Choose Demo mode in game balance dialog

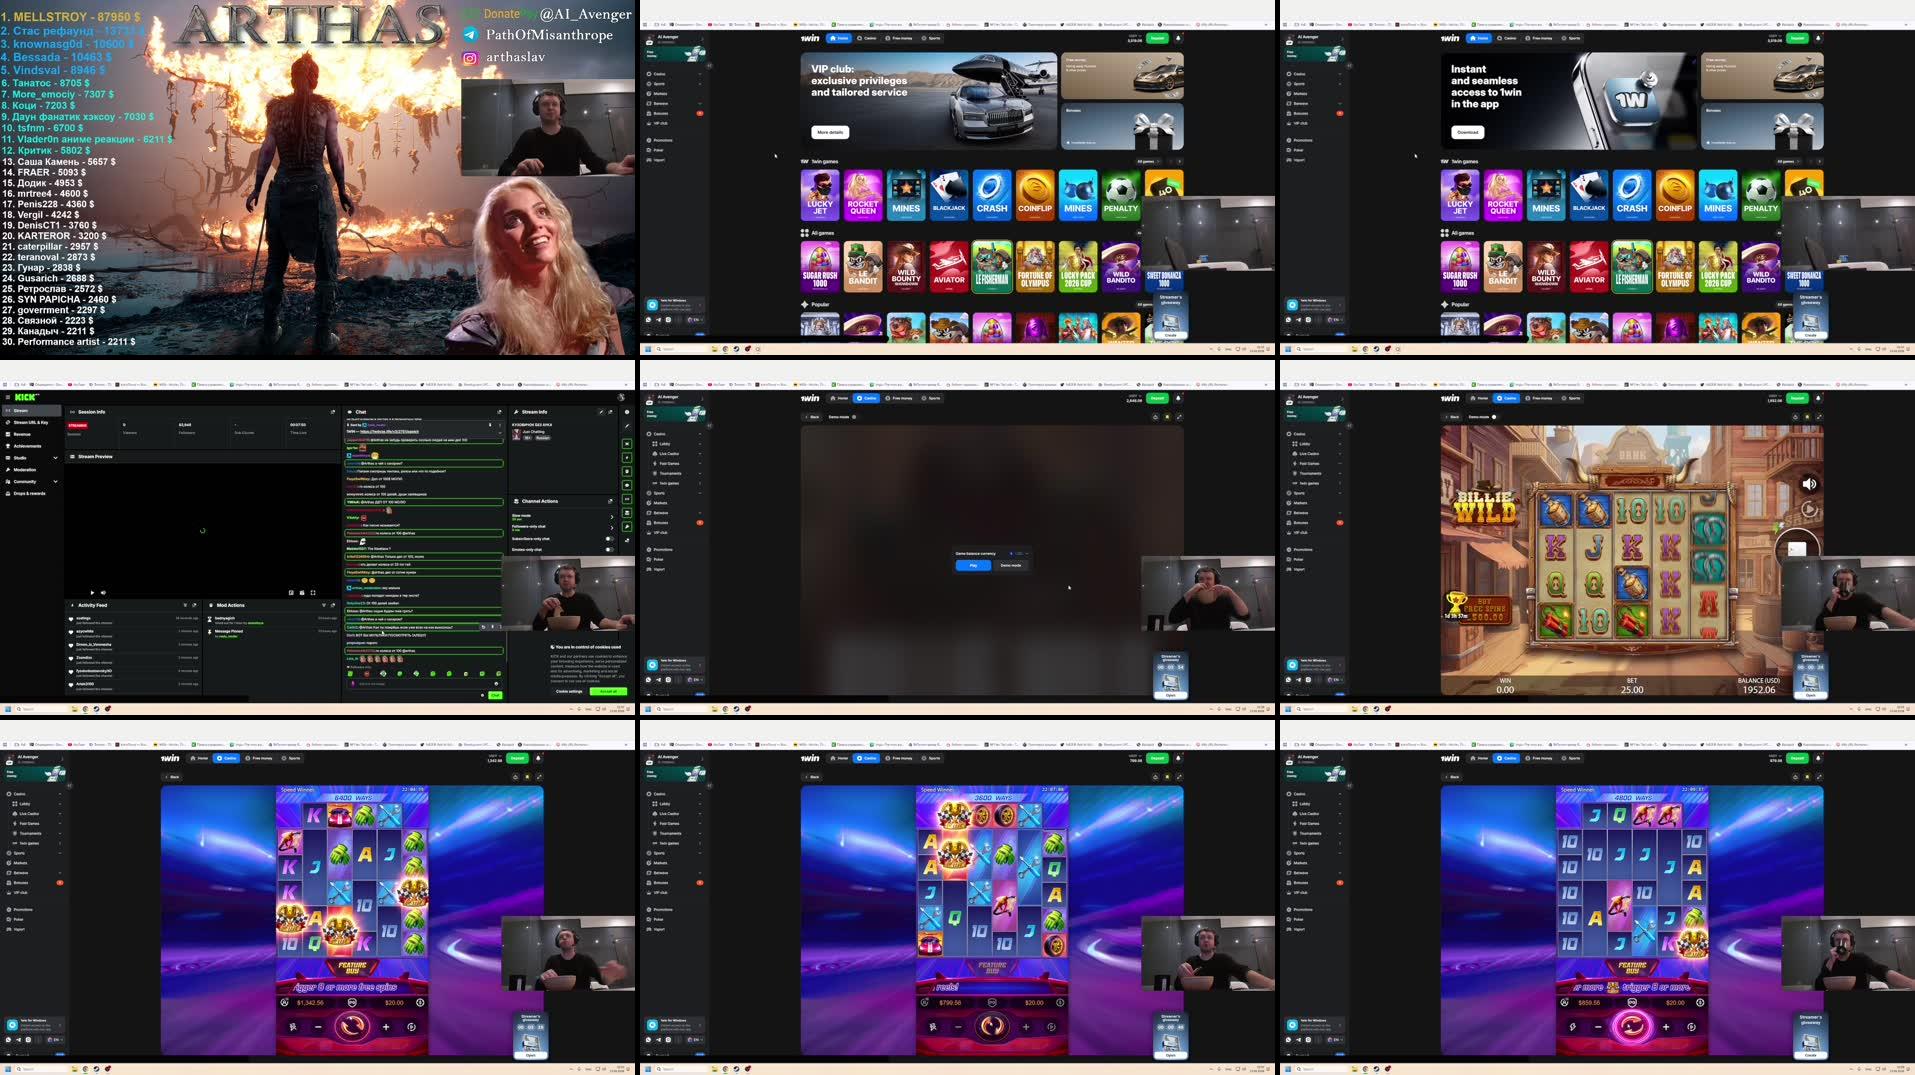[x=1011, y=565]
